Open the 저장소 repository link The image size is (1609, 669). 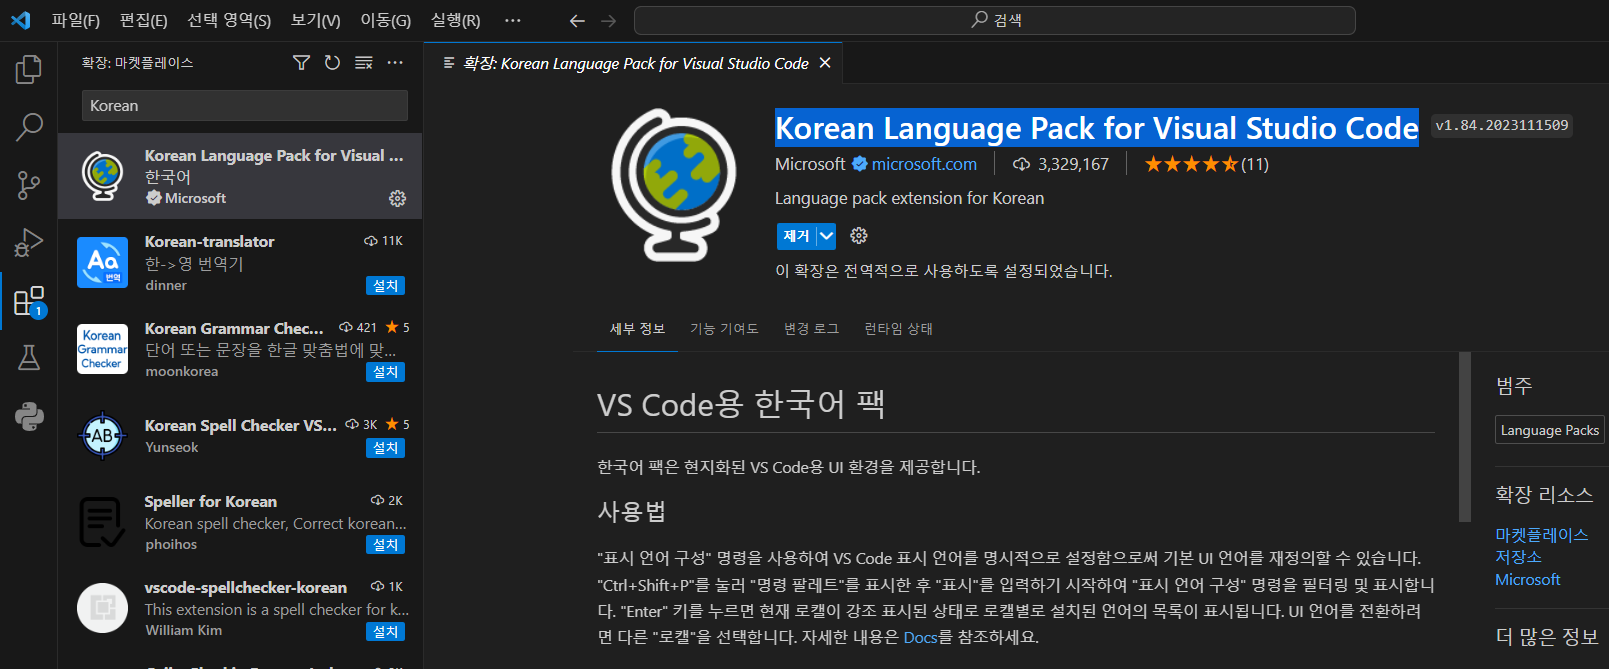pyautogui.click(x=1518, y=557)
